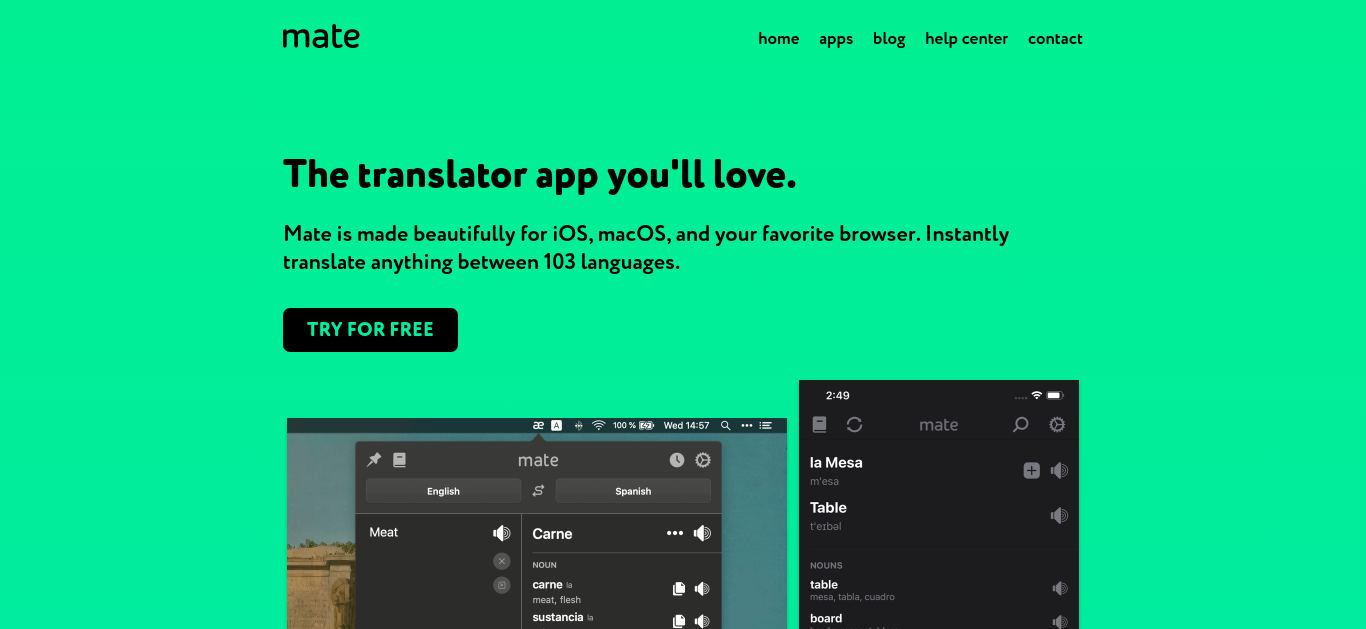Click the Wi-Fi icon in mac menu bar
Screen dimensions: 1366x629
(598, 425)
